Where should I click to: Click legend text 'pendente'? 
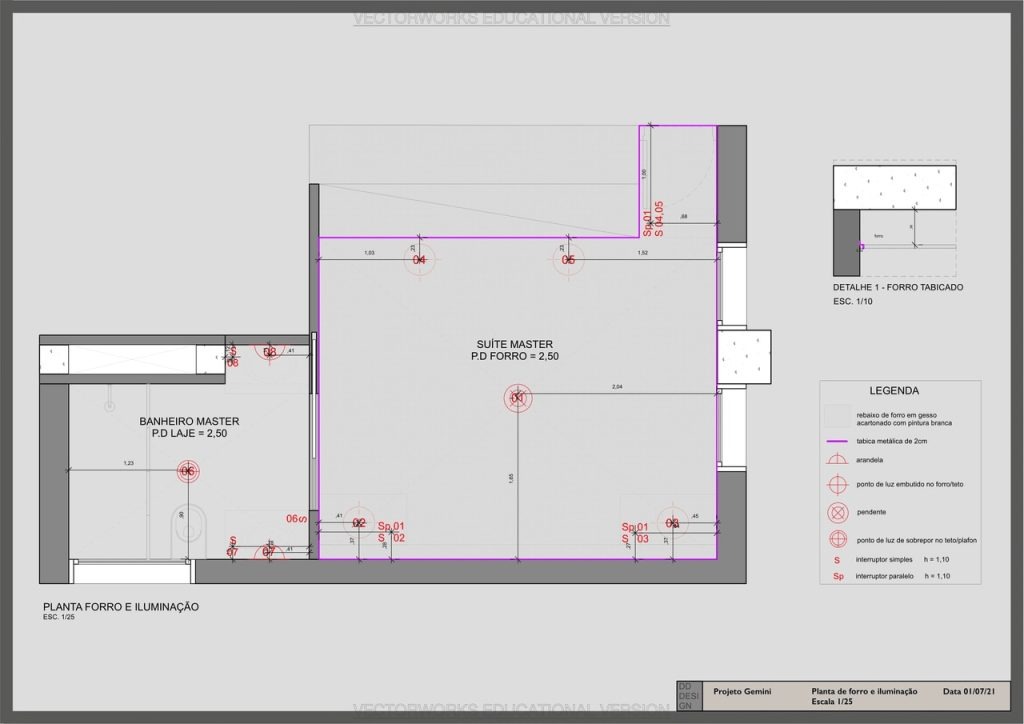point(871,512)
